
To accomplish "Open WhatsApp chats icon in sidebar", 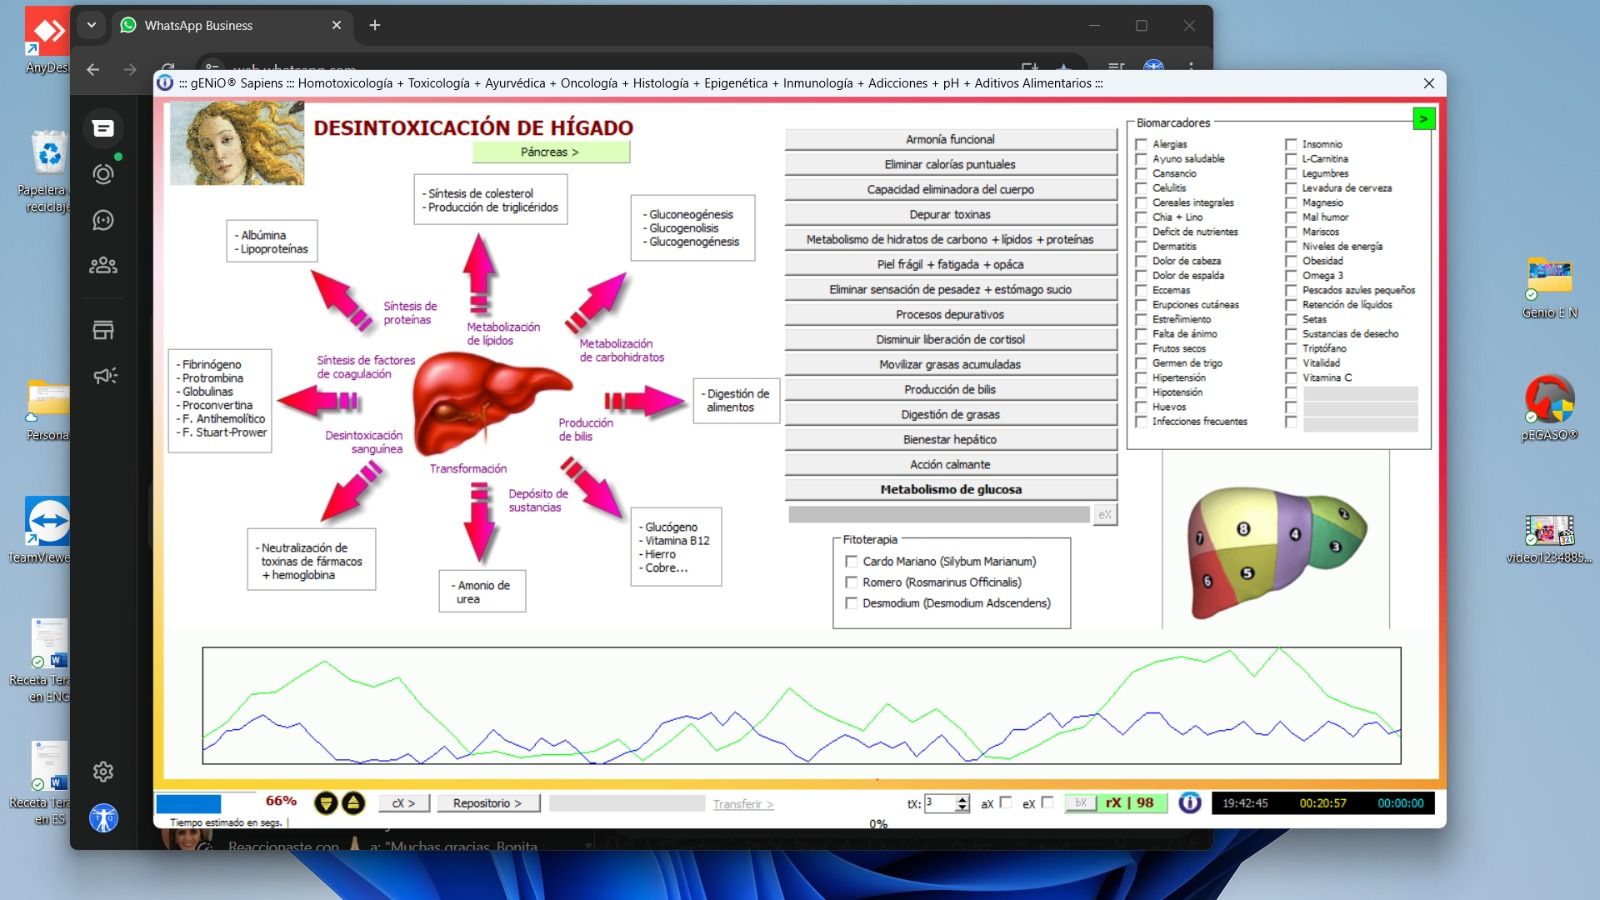I will click(x=103, y=128).
